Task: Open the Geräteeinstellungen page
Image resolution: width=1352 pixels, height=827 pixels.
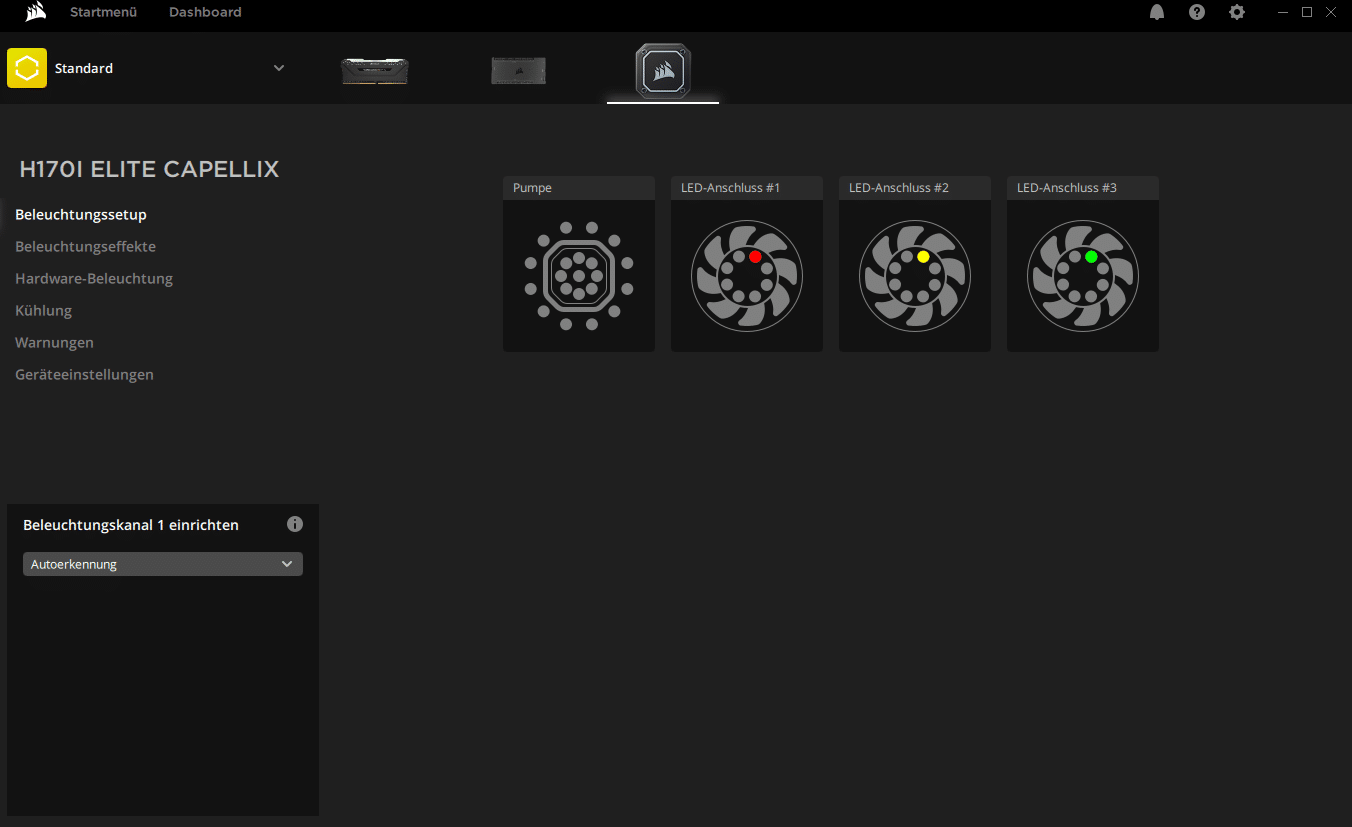Action: tap(84, 374)
